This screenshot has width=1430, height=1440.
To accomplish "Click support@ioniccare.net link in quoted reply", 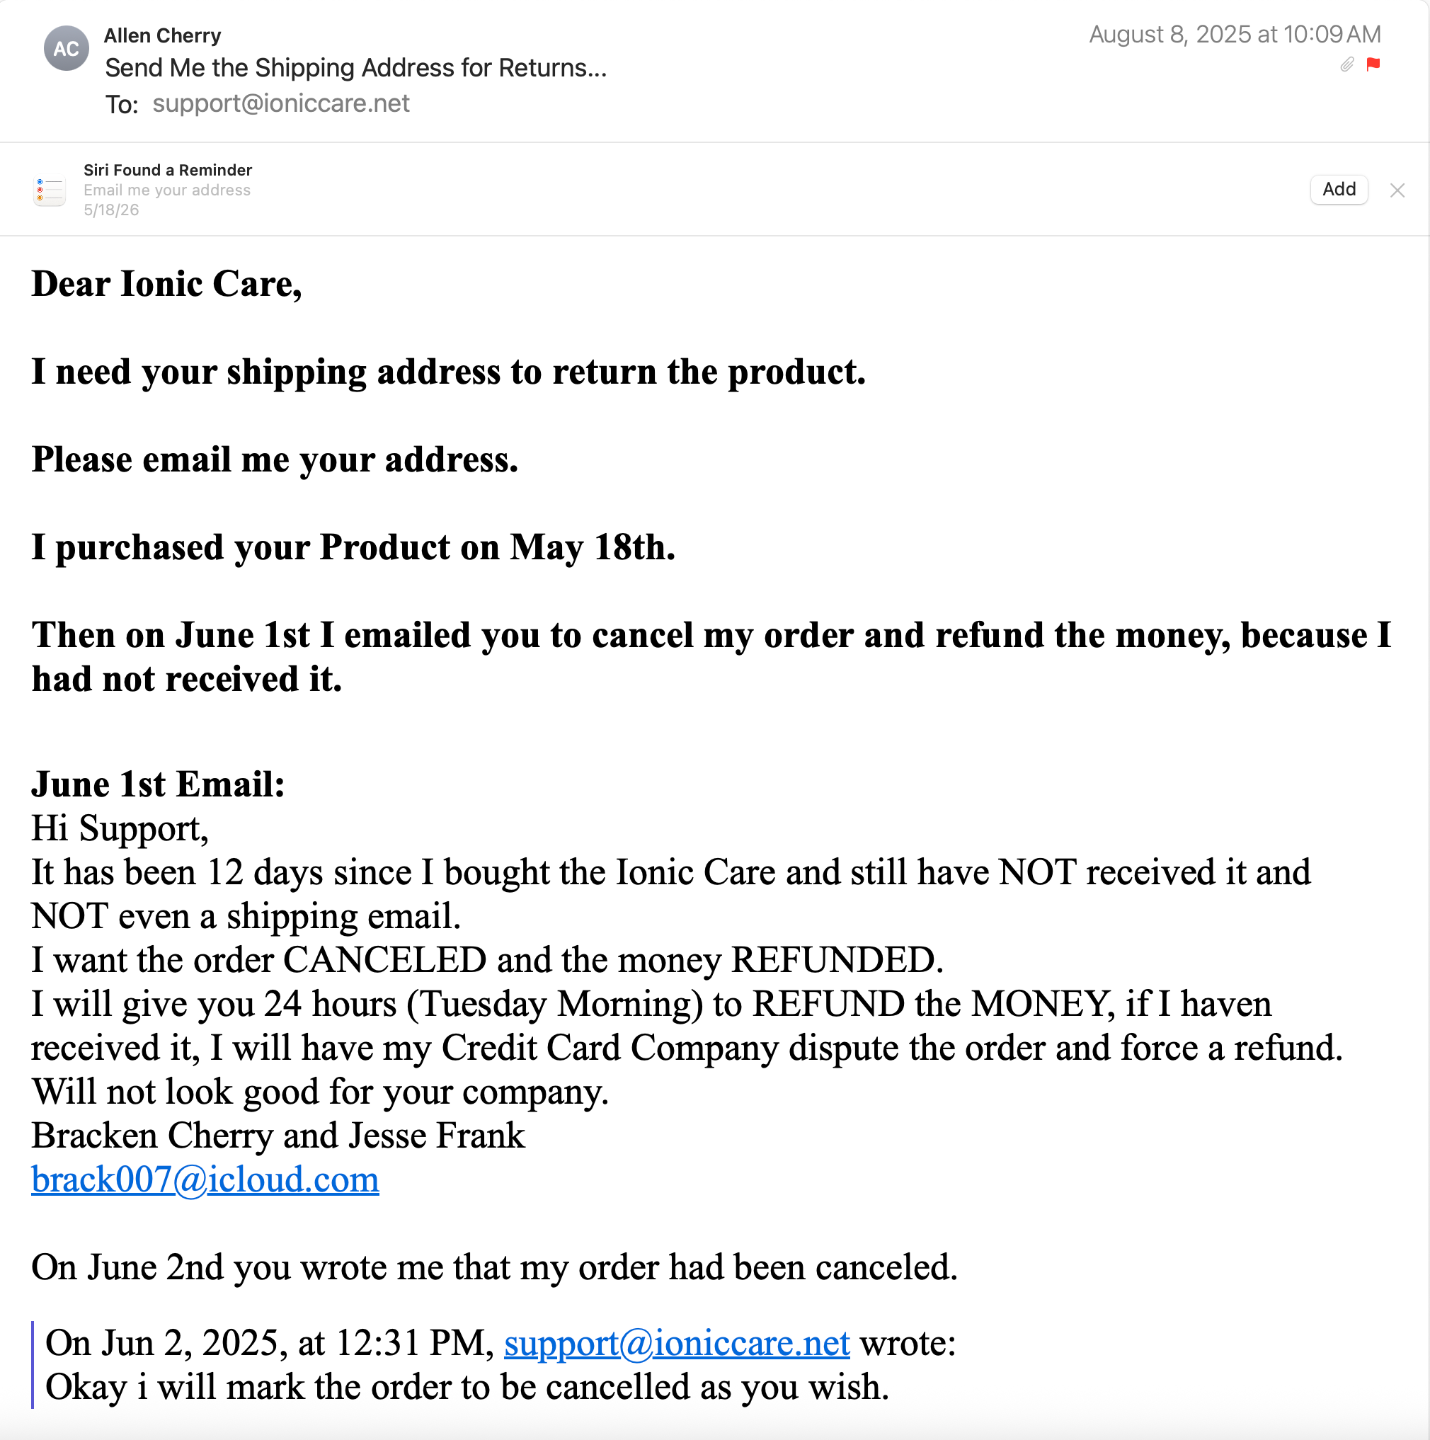I will click(x=676, y=1343).
